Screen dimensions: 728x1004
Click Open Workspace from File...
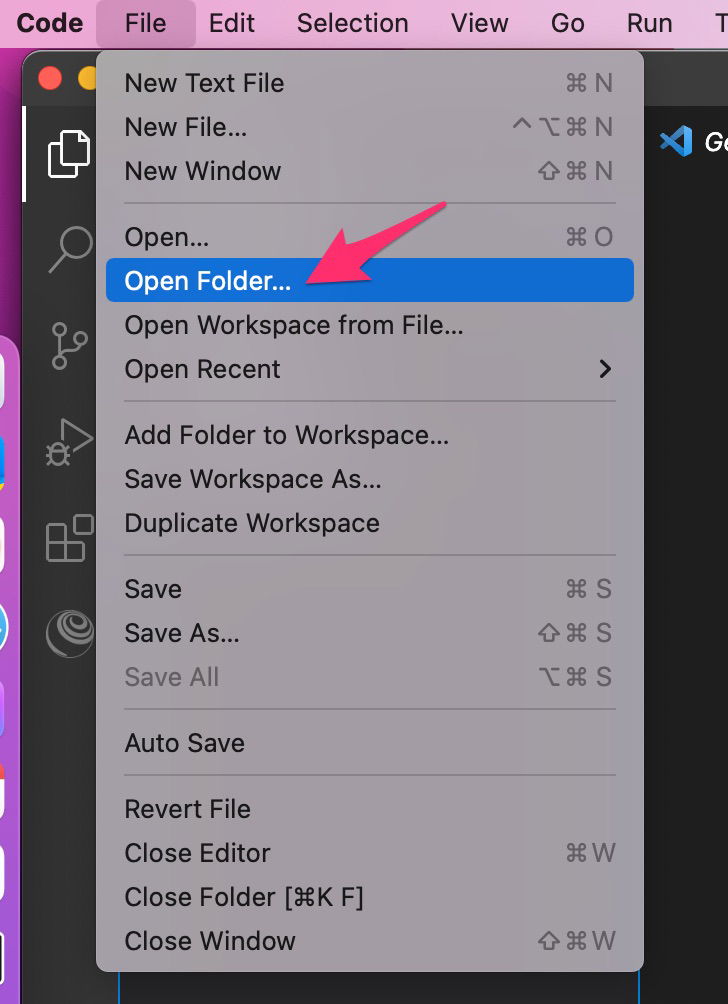click(x=369, y=325)
